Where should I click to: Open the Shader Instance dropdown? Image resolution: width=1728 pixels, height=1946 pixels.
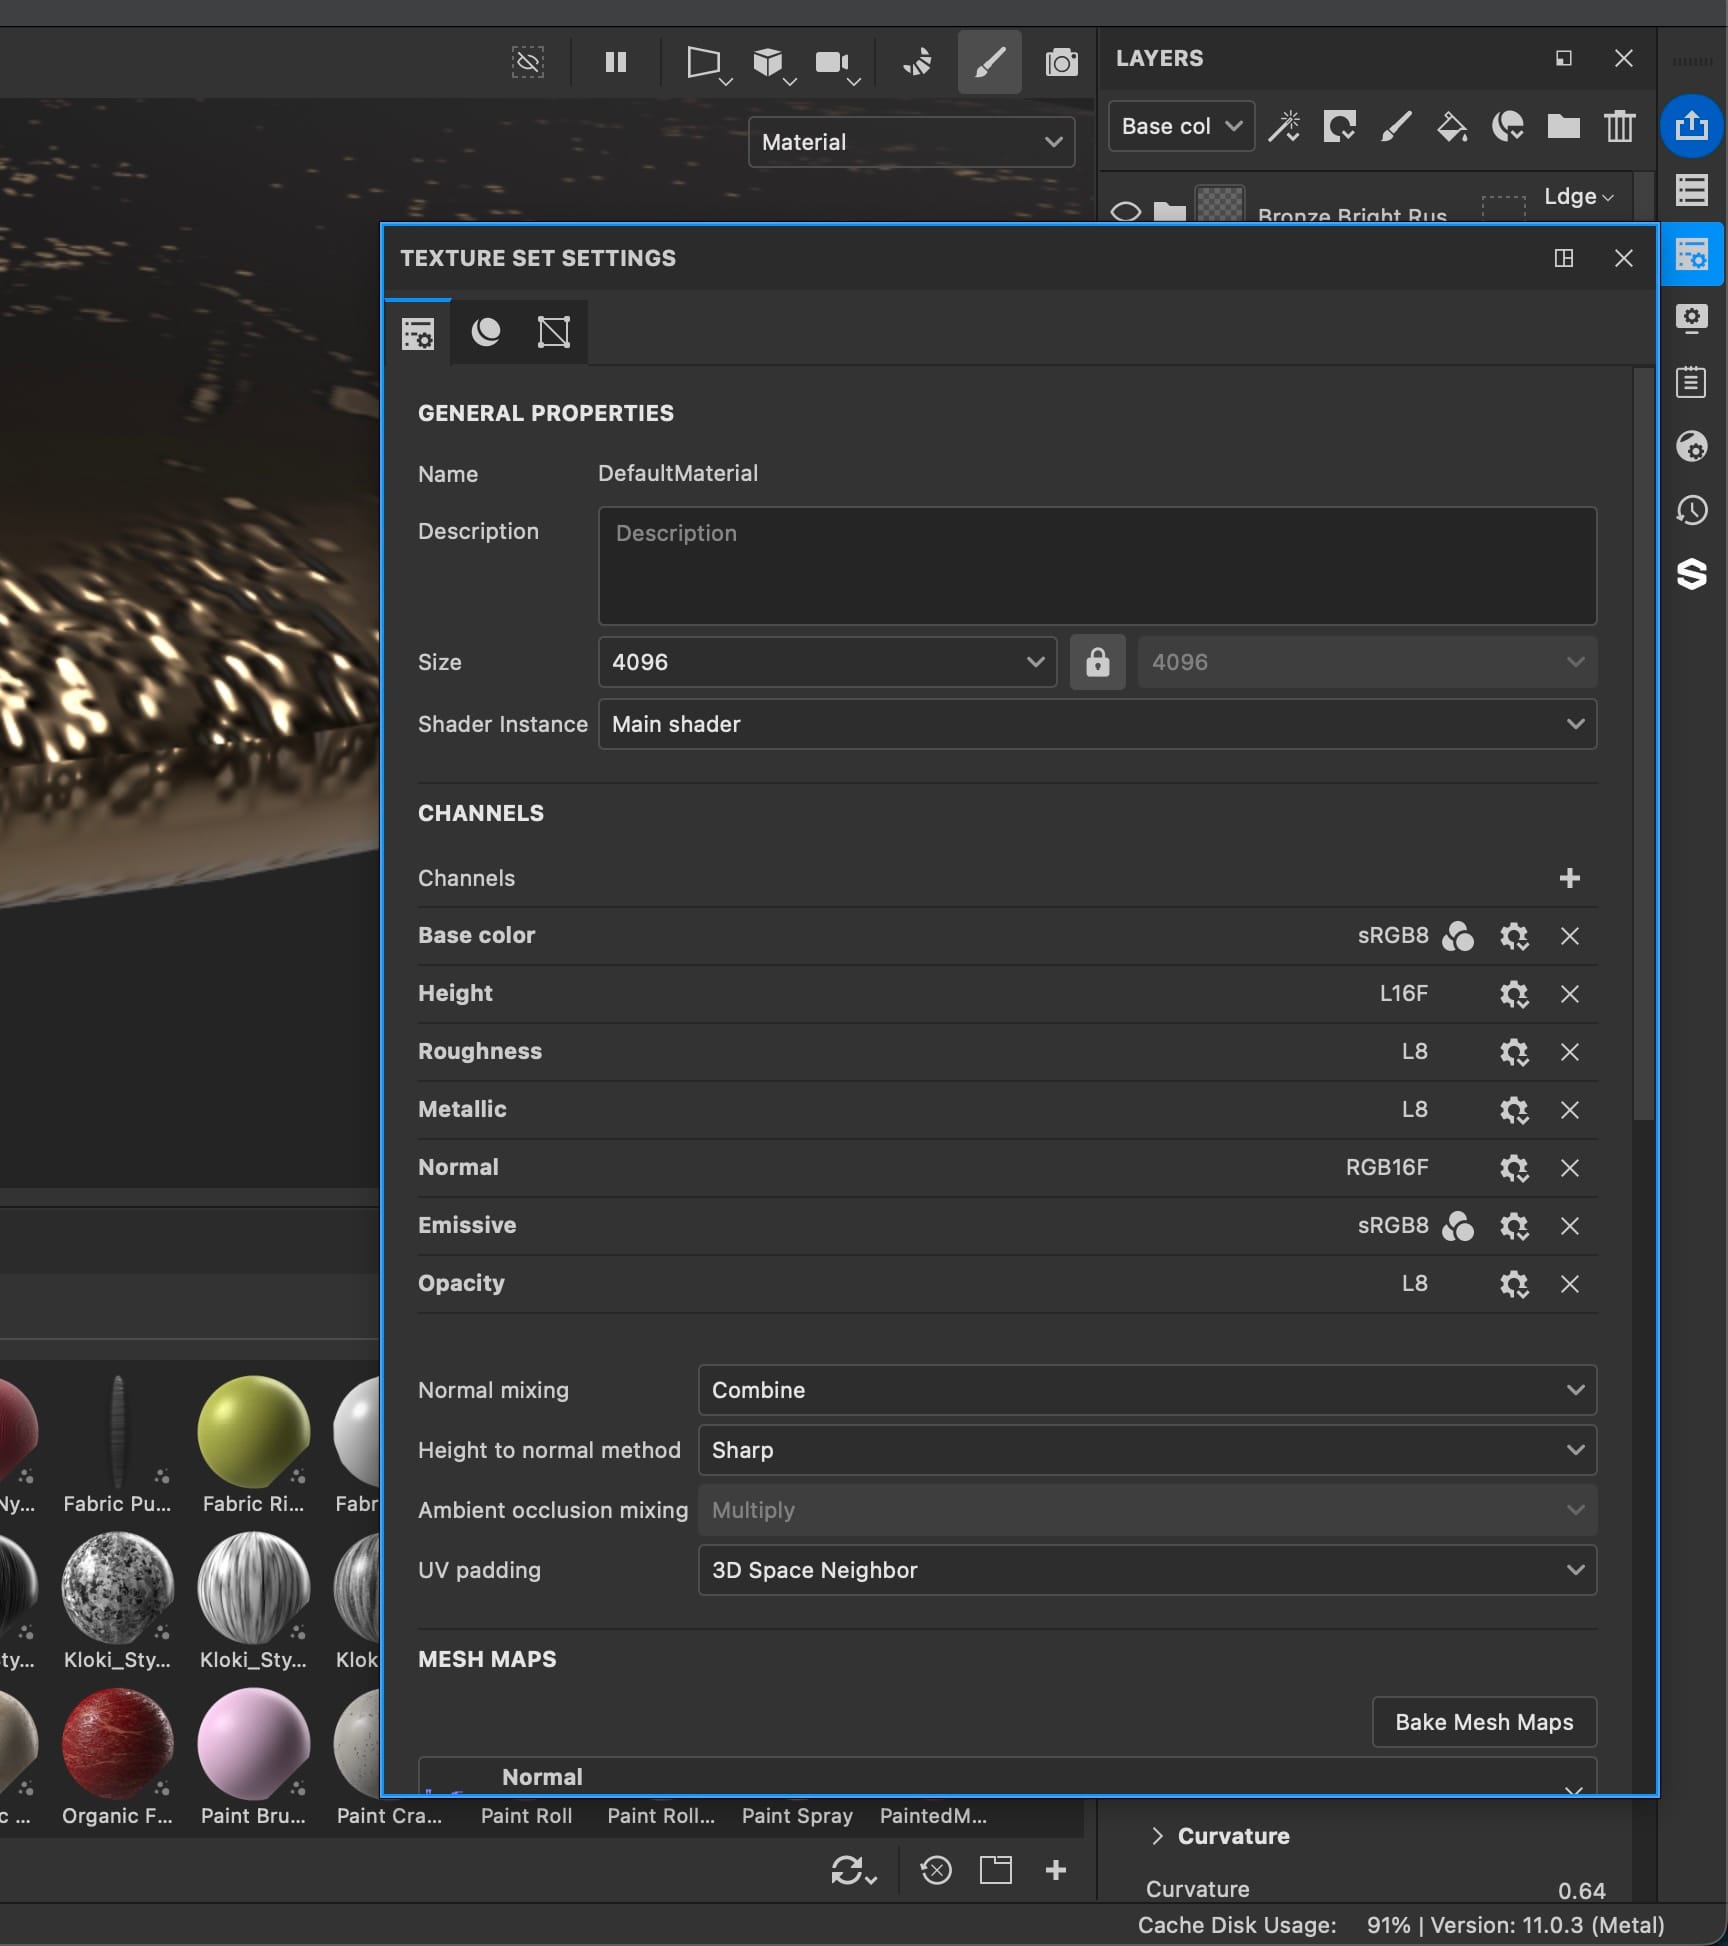pos(1097,724)
